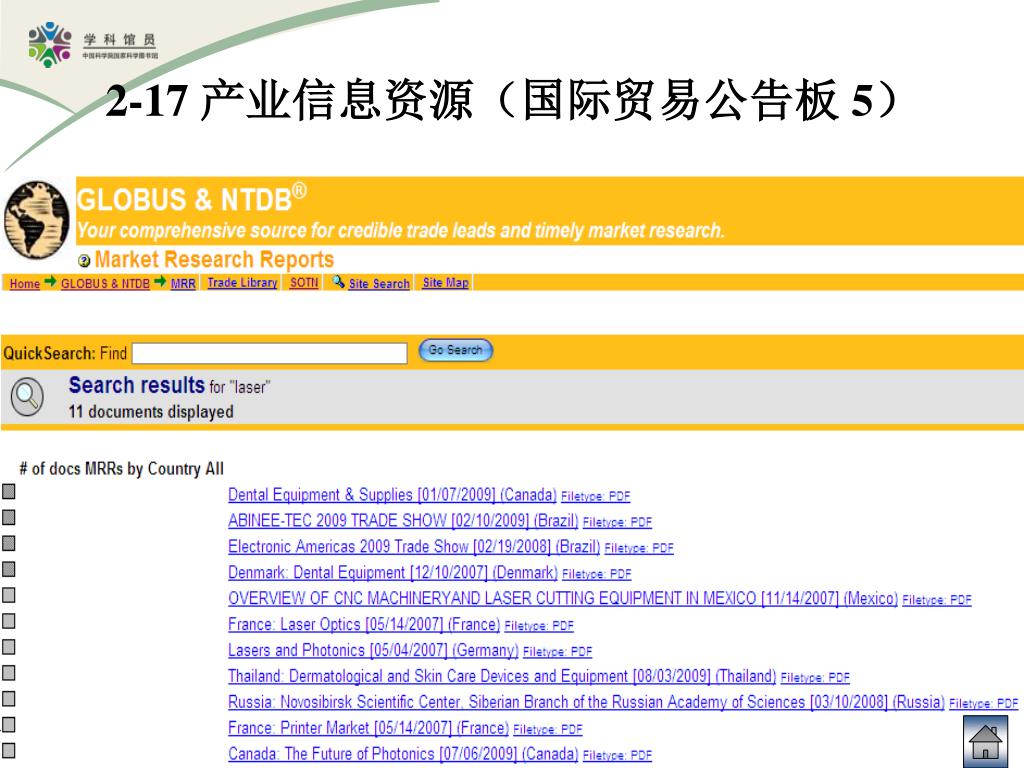1024x768 pixels.
Task: Open Dental Equipment & Supplies Canada report
Action: click(x=392, y=495)
